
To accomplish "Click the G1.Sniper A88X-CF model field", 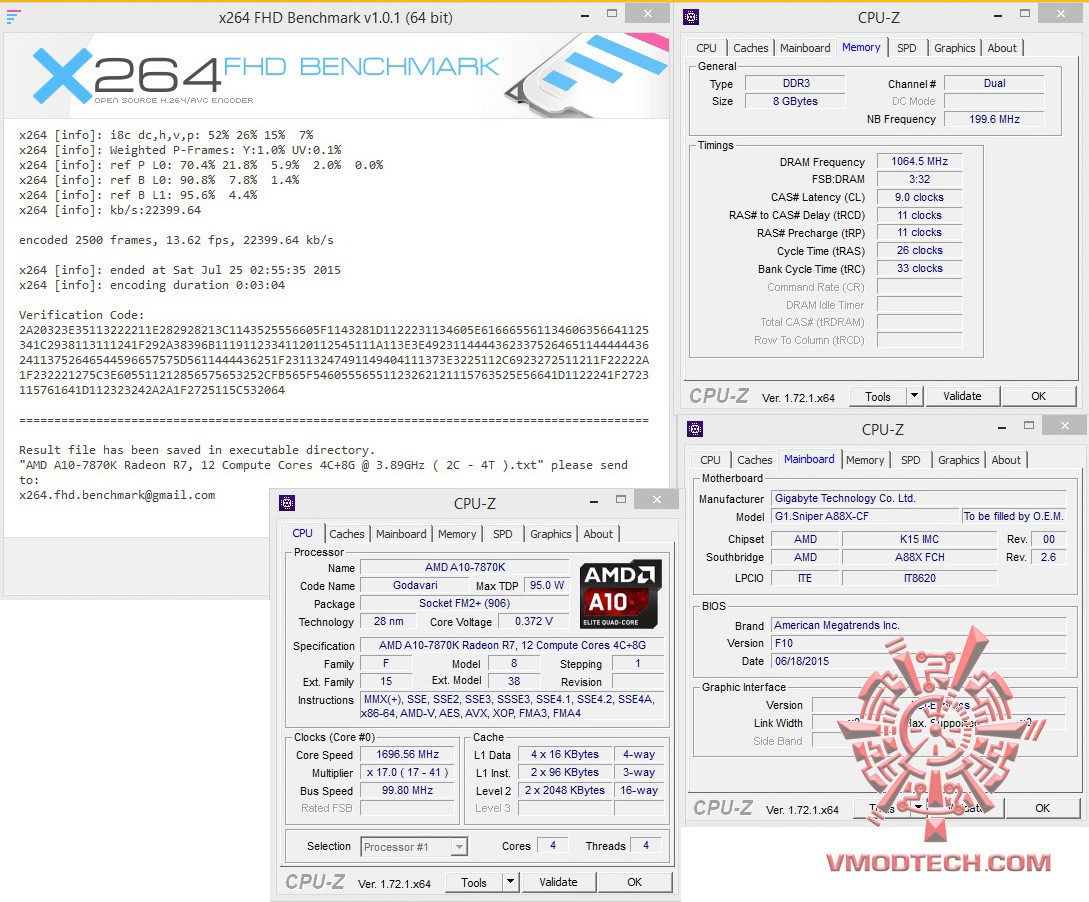I will [x=865, y=516].
